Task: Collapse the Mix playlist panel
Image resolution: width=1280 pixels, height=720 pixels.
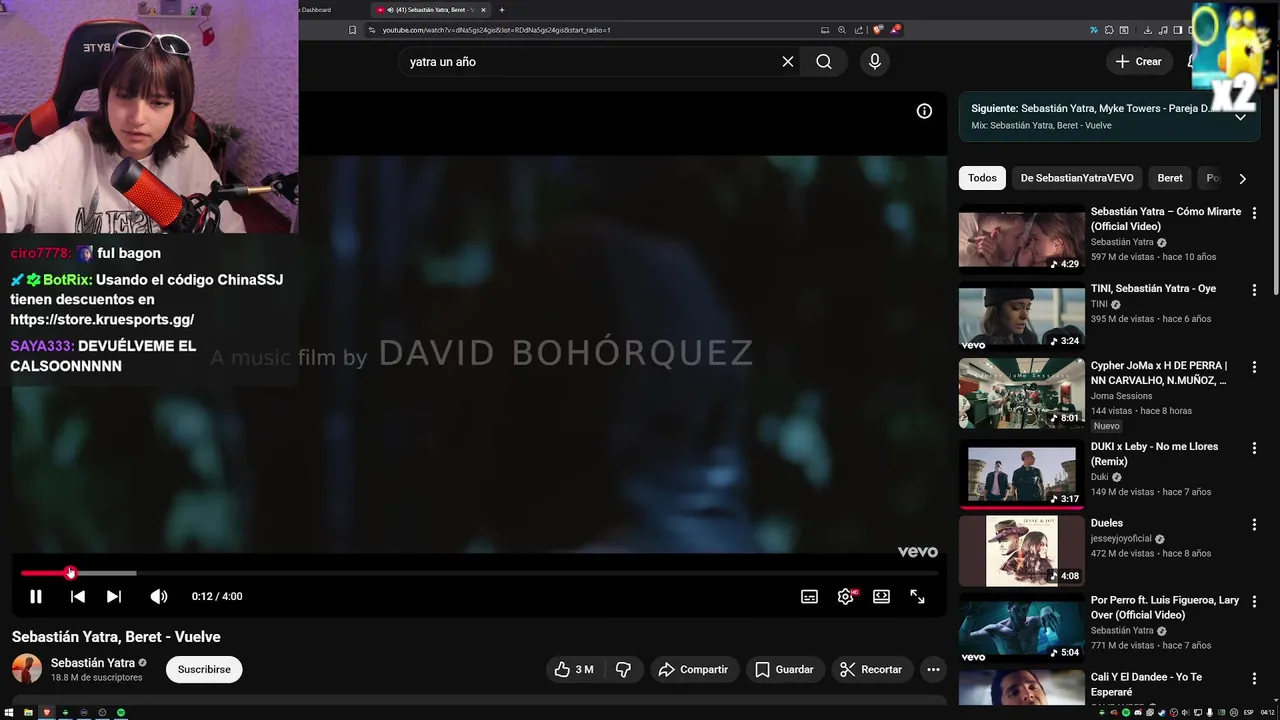Action: 1240,117
